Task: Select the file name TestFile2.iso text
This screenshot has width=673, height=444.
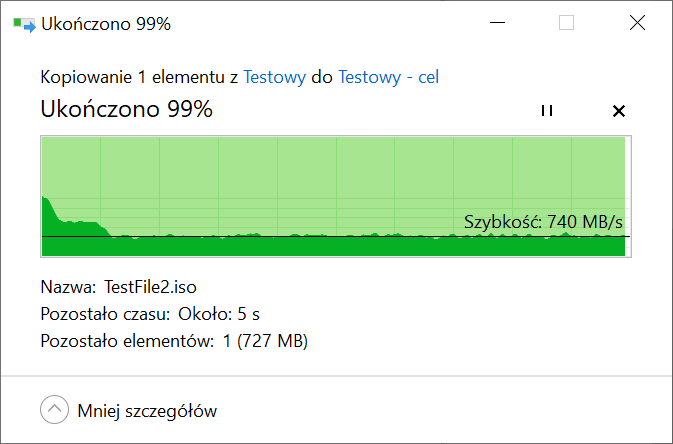Action: pos(150,287)
